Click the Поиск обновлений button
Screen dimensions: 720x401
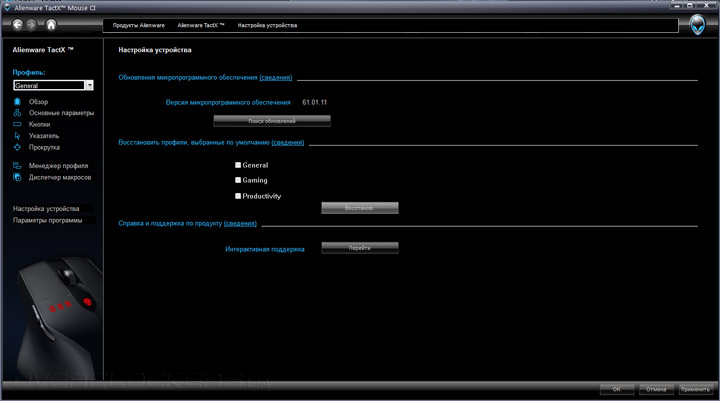pos(272,121)
